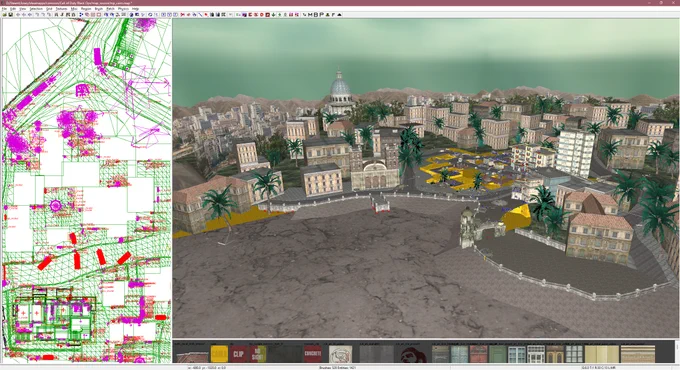Select the striped beige facade texture
This screenshot has width=680, height=370.
[x=638, y=354]
